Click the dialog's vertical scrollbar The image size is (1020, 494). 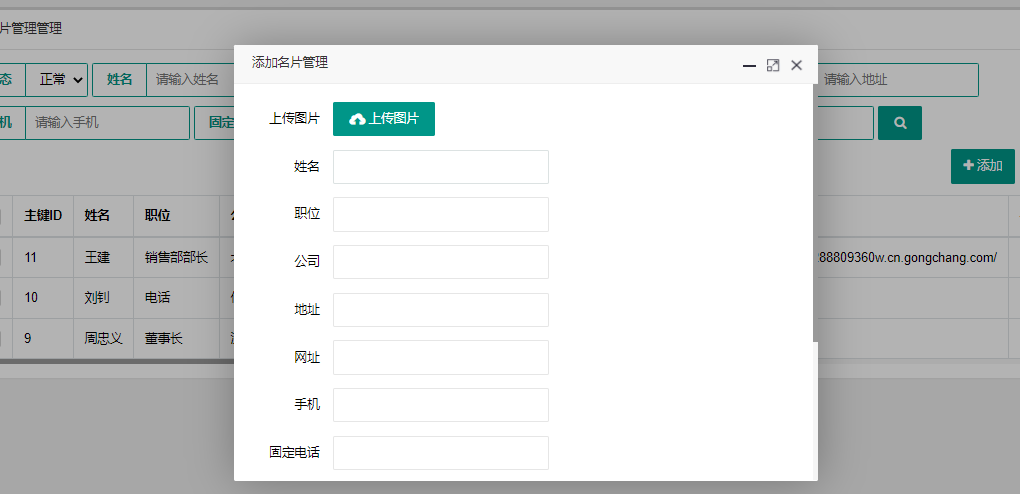tap(815, 213)
